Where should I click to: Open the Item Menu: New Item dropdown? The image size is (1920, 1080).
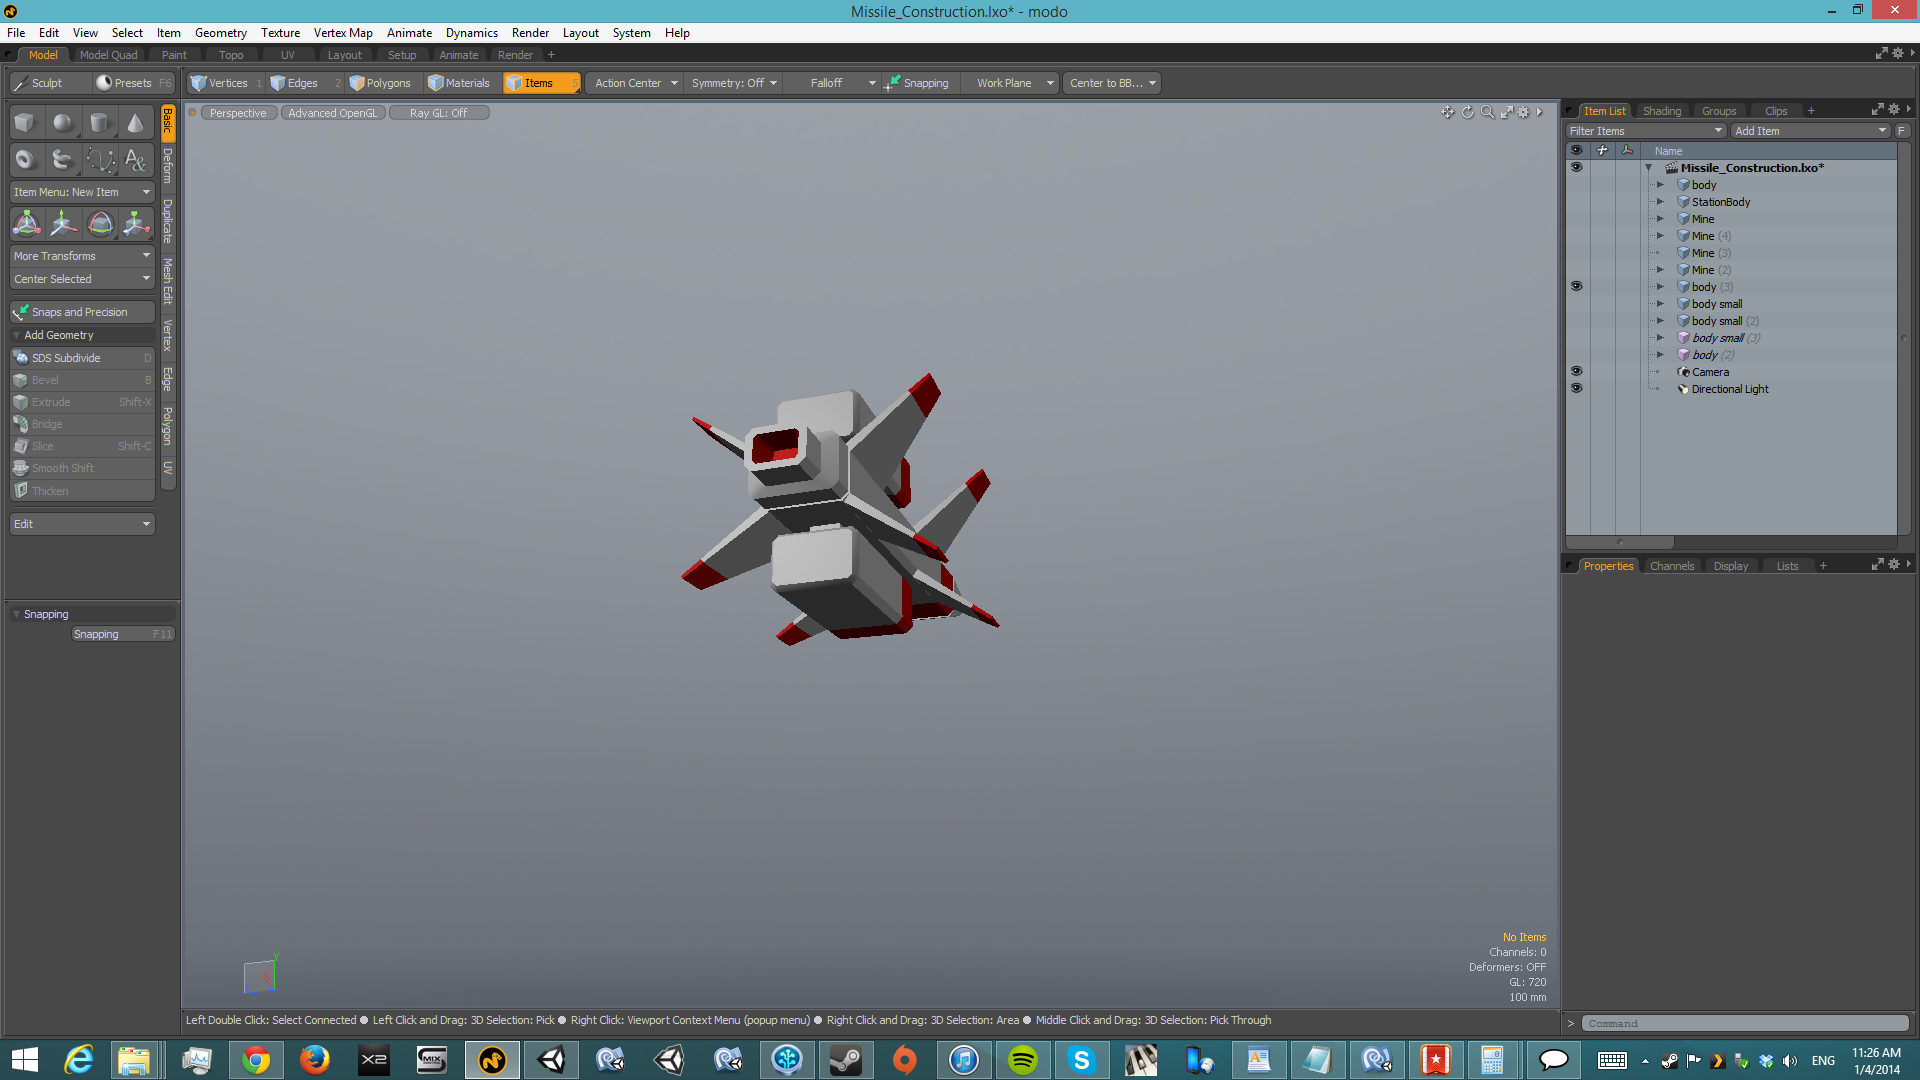click(x=81, y=192)
